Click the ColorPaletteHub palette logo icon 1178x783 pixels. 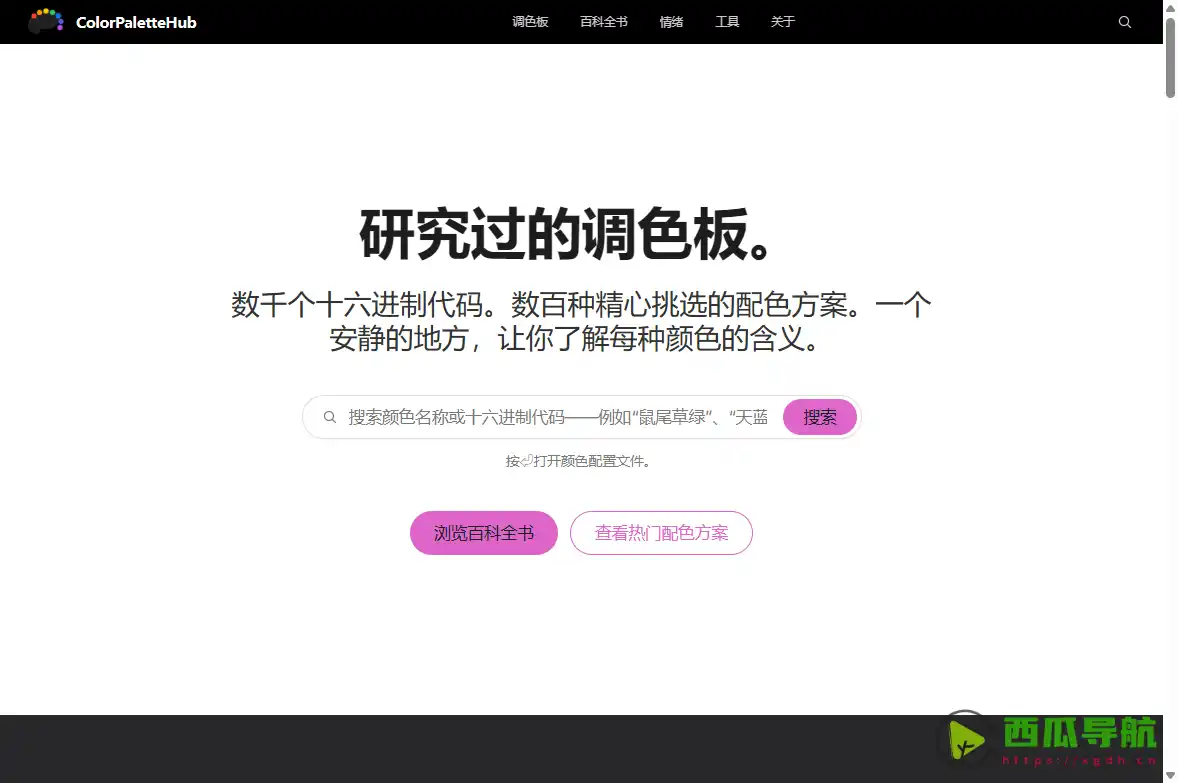(46, 21)
